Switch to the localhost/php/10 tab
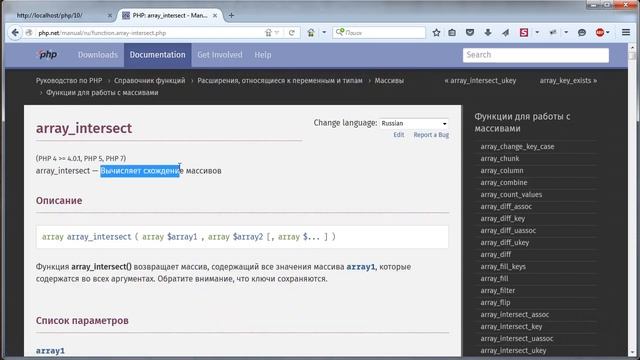Screen dimensions: 640x360 click(x=61, y=16)
